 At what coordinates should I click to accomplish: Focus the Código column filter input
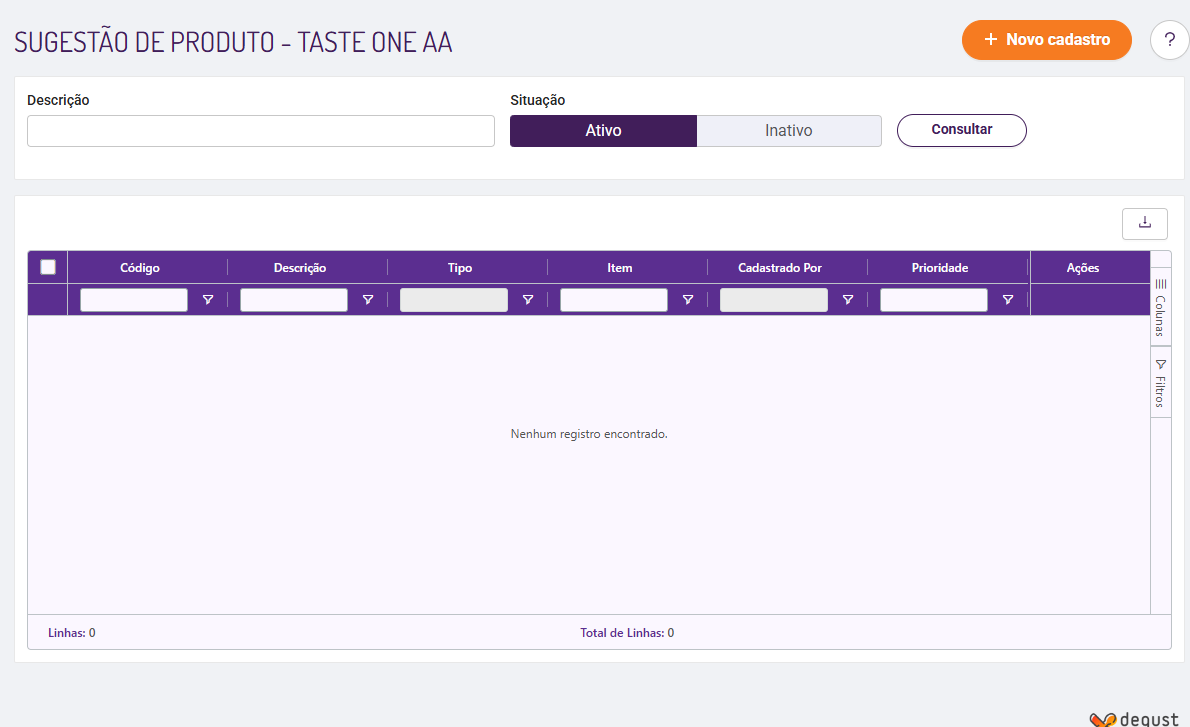[x=134, y=300]
